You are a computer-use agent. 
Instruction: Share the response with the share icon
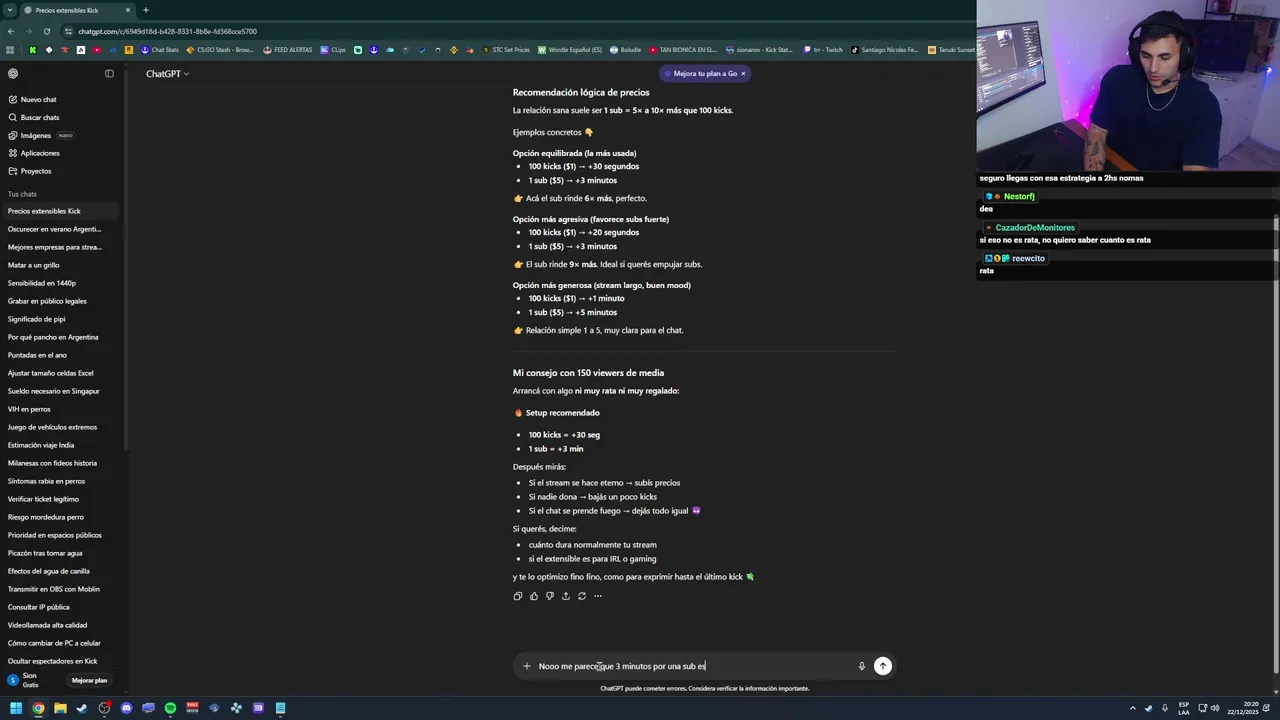click(565, 596)
